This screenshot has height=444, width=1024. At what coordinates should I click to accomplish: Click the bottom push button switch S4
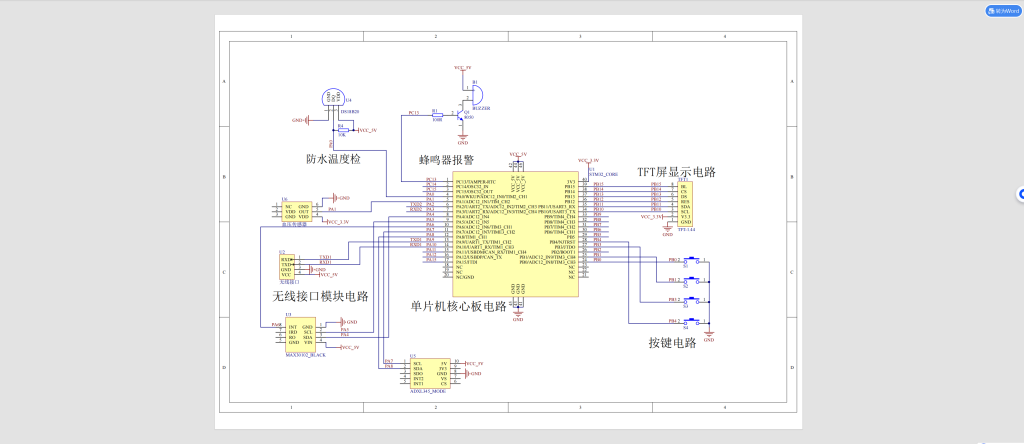pyautogui.click(x=692, y=322)
